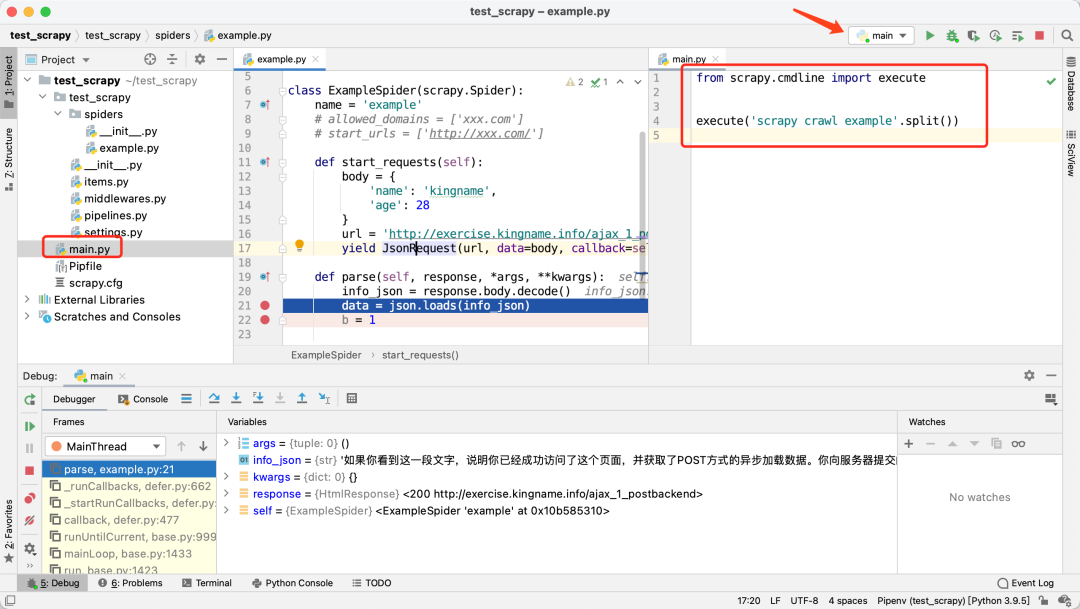Open MainThread frames dropdown

pyautogui.click(x=105, y=446)
